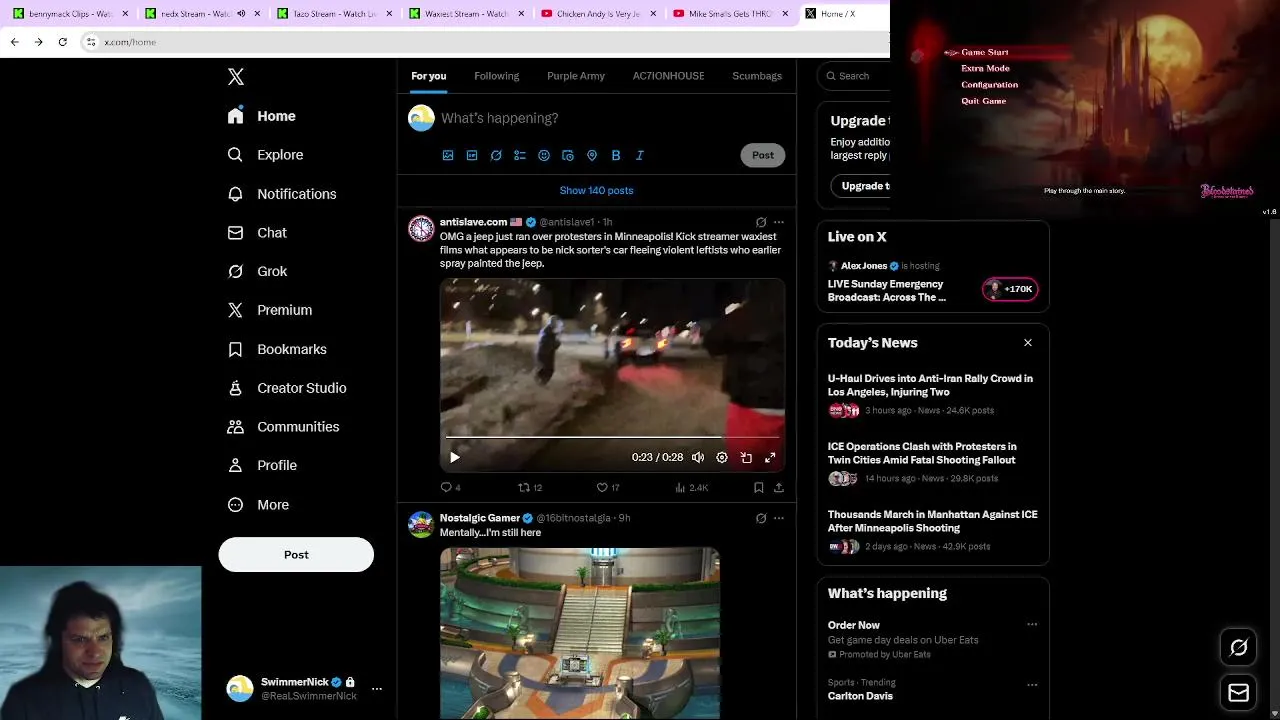Reply to the antislave.com post

450,487
